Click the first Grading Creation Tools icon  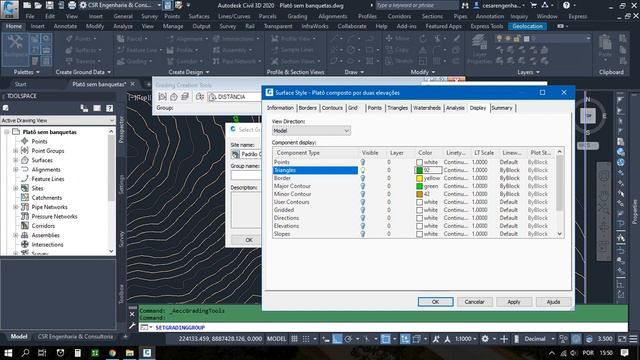(162, 97)
